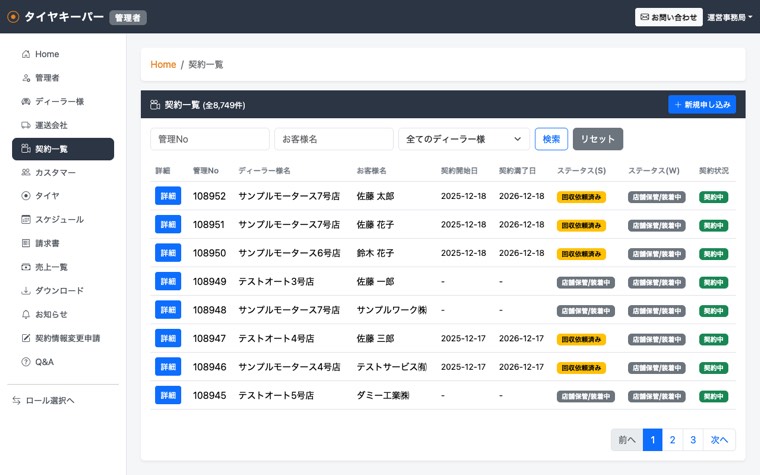This screenshot has width=760, height=475.
Task: Click pagination page 1
Action: click(653, 440)
